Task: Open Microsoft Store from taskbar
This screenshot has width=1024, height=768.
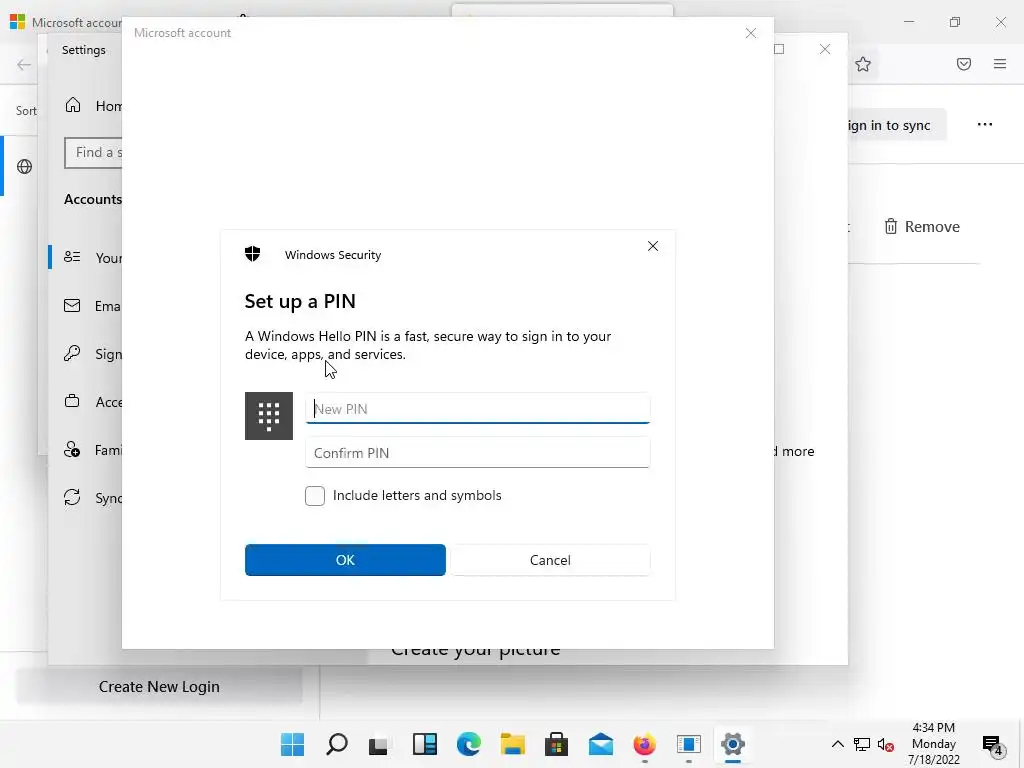Action: coord(556,744)
